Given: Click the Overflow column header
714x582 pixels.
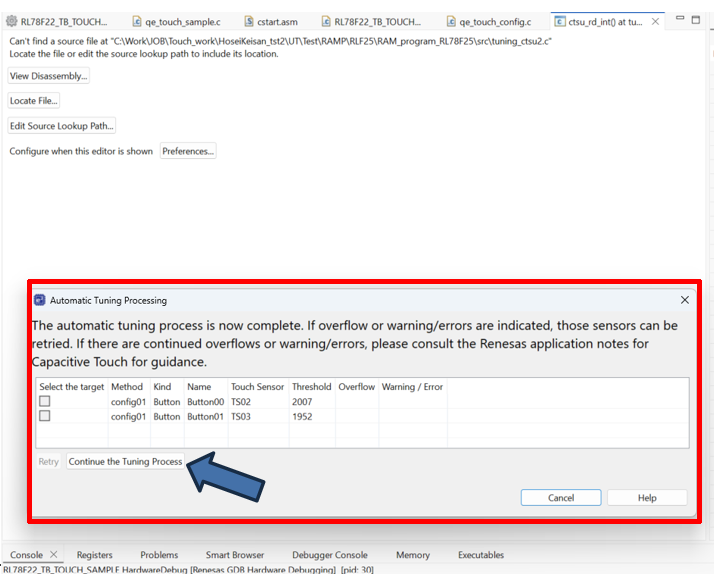Looking at the screenshot, I should pos(357,387).
